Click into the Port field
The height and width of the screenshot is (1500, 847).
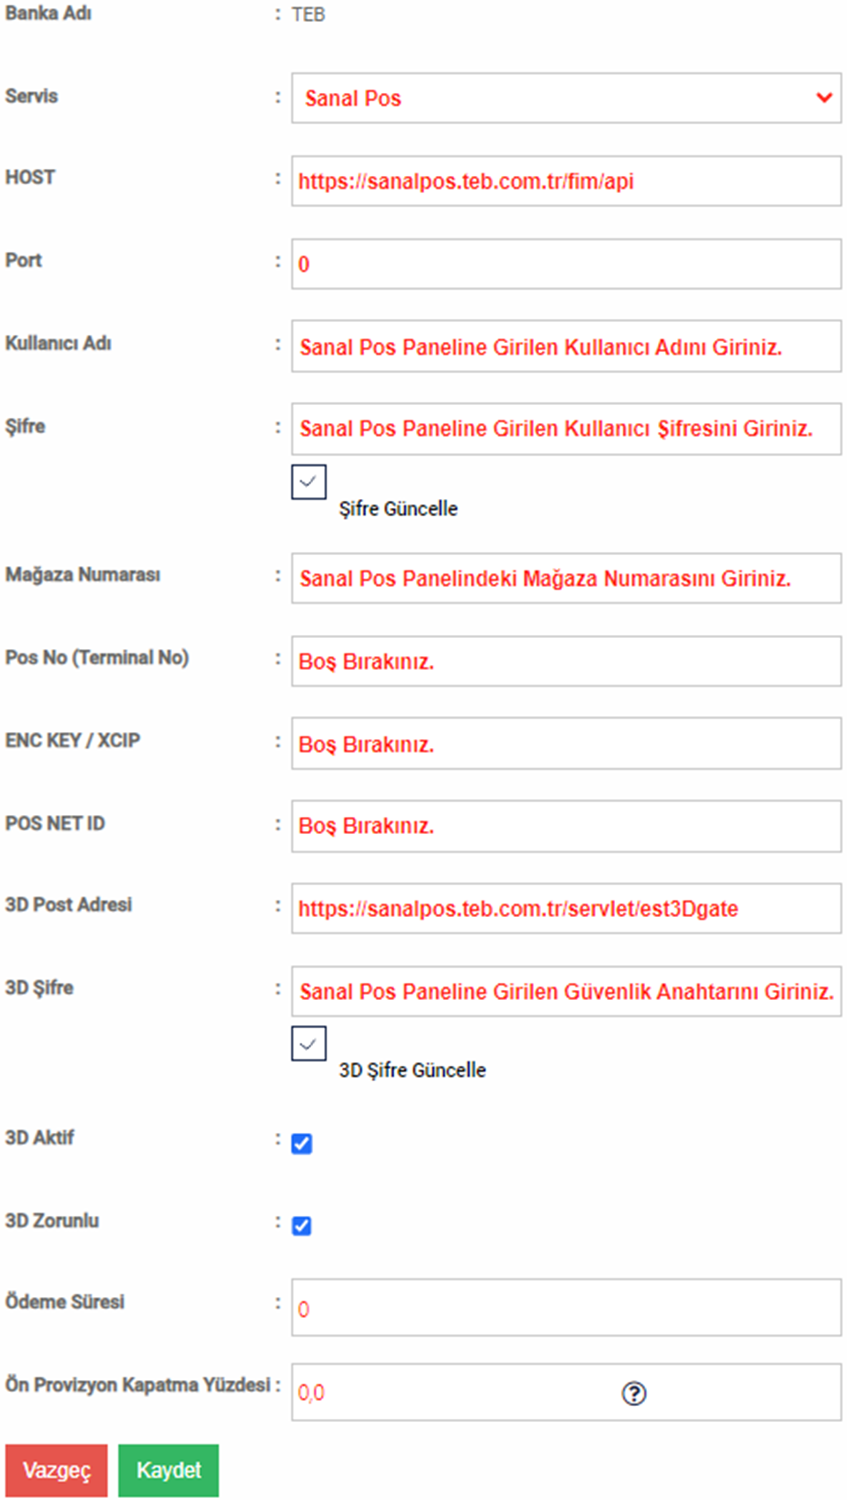566,264
